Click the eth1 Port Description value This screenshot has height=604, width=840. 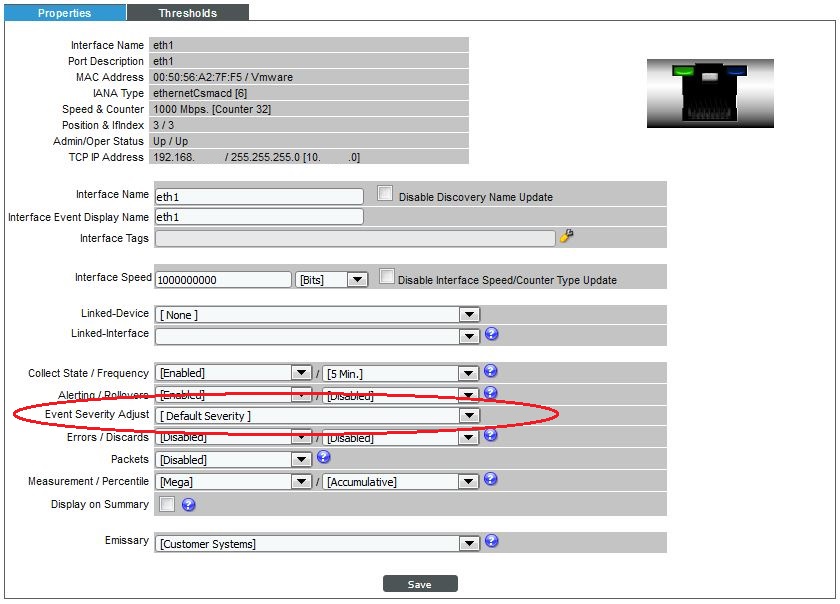click(163, 61)
